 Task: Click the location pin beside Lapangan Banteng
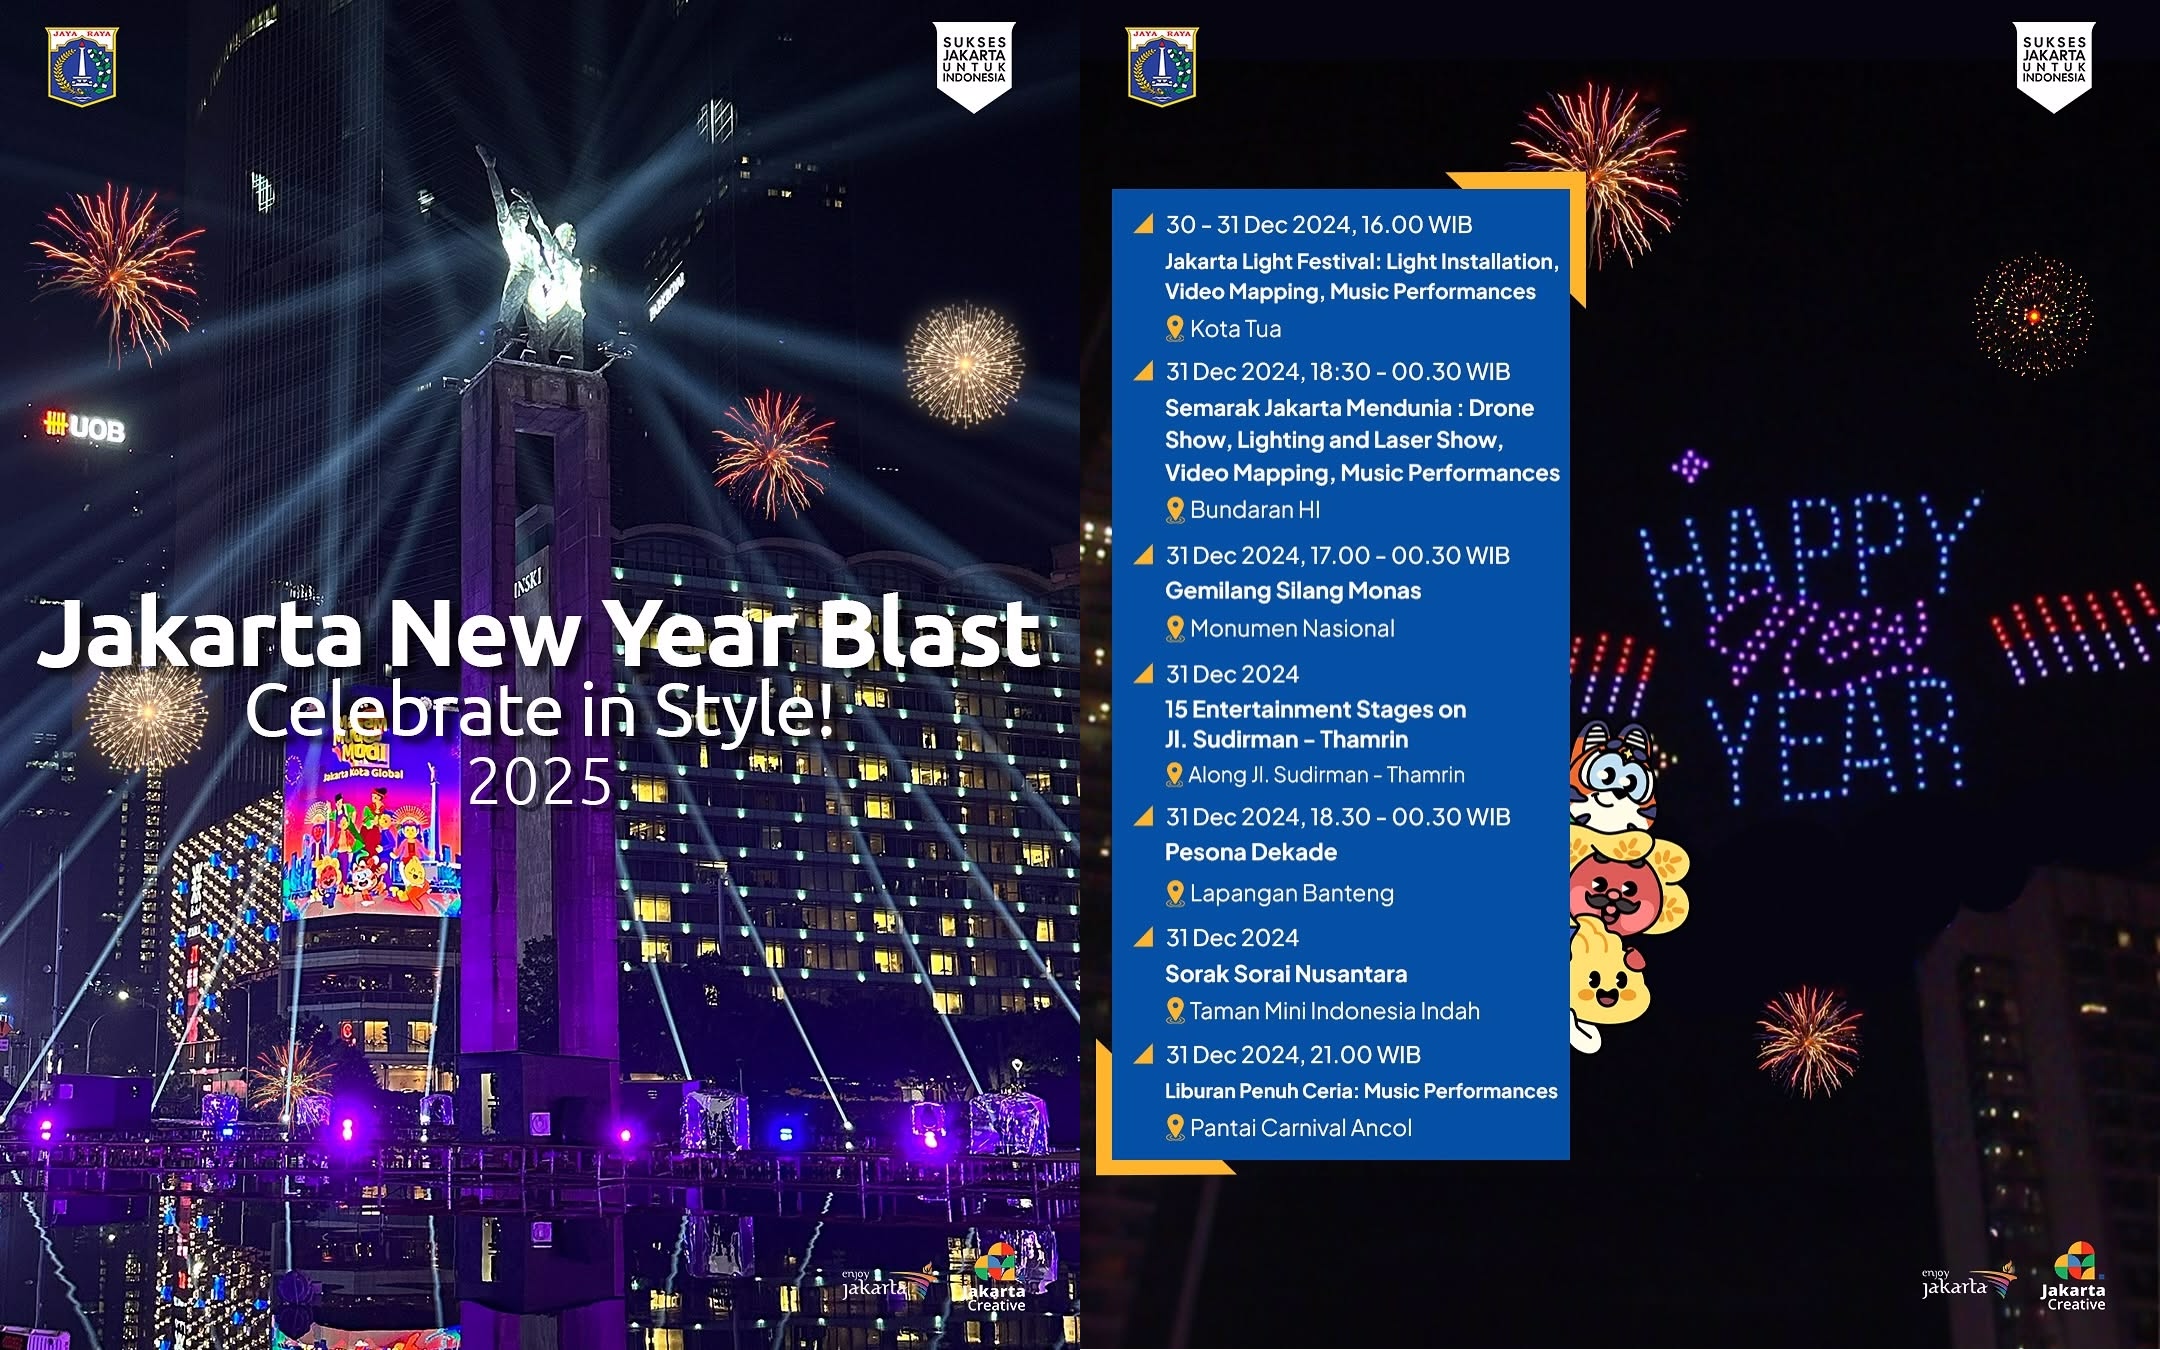(x=1175, y=893)
